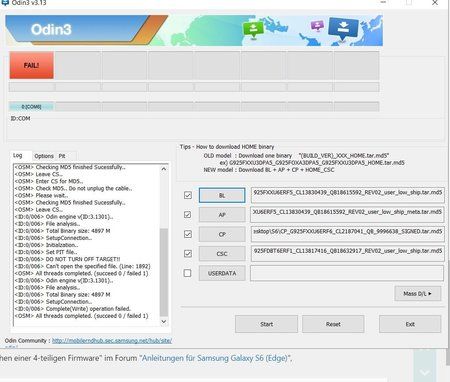Image resolution: width=450 pixels, height=382 pixels.
Task: Click the CP file button
Action: click(222, 234)
